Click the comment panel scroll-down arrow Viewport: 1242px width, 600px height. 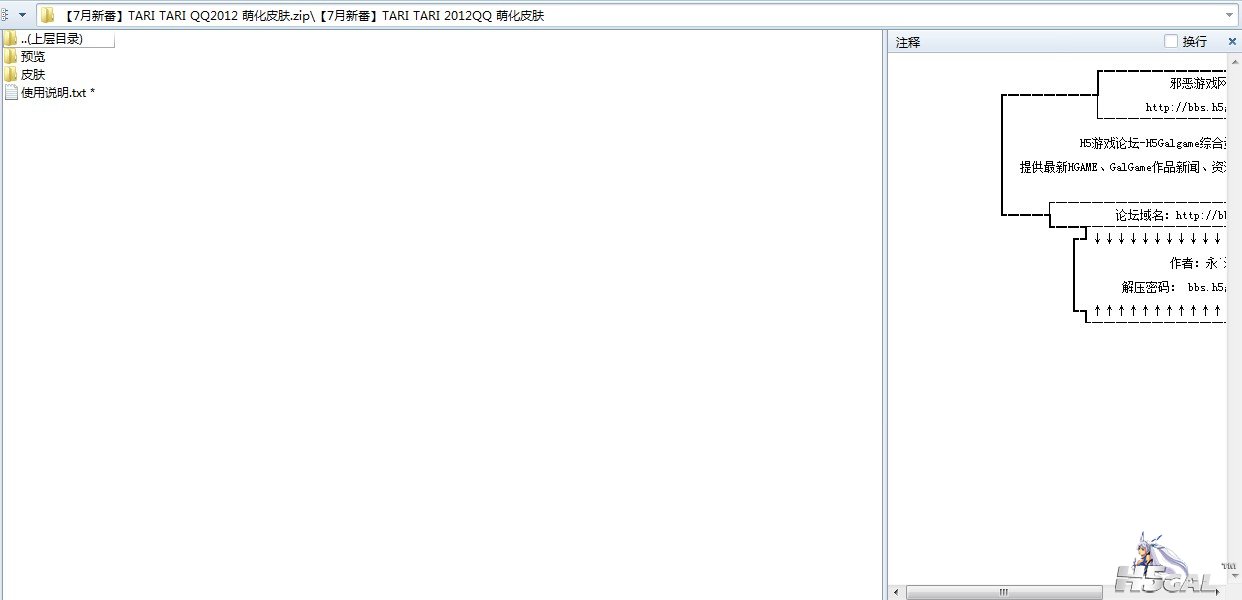pos(1233,576)
